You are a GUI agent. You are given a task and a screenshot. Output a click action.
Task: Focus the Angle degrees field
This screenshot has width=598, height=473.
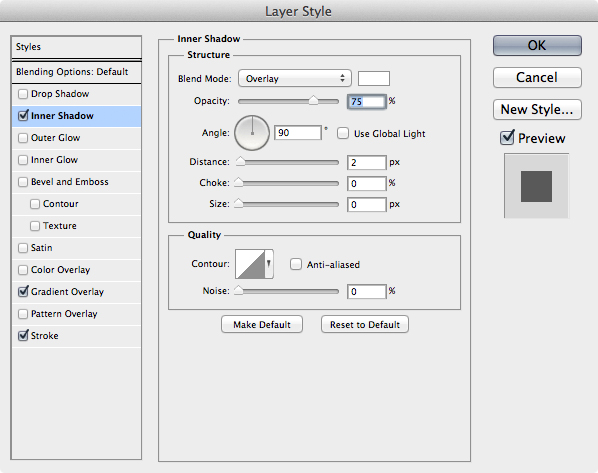(x=298, y=133)
